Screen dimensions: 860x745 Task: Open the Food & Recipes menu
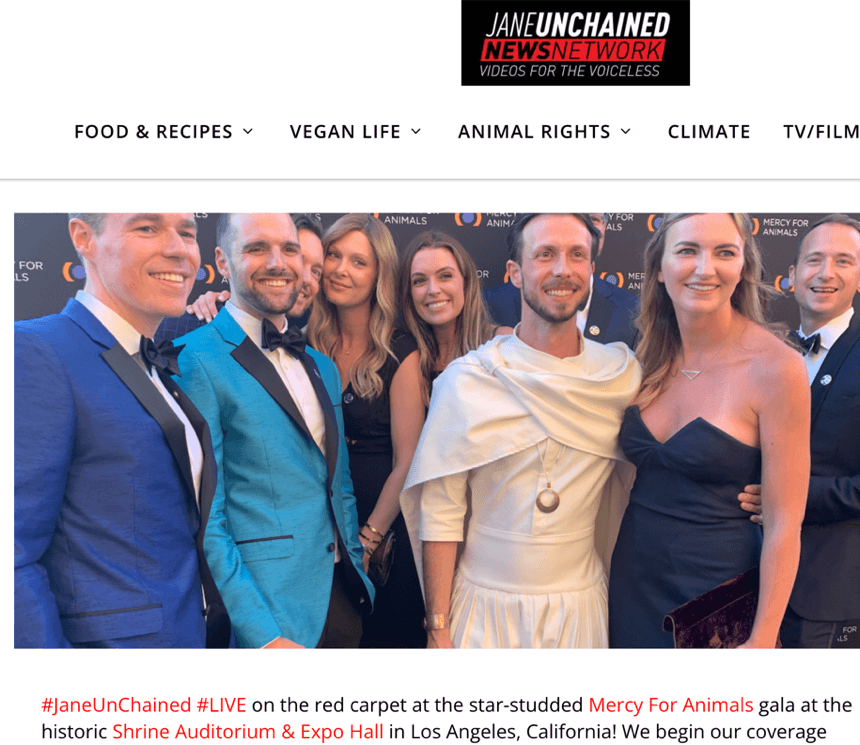pyautogui.click(x=154, y=132)
